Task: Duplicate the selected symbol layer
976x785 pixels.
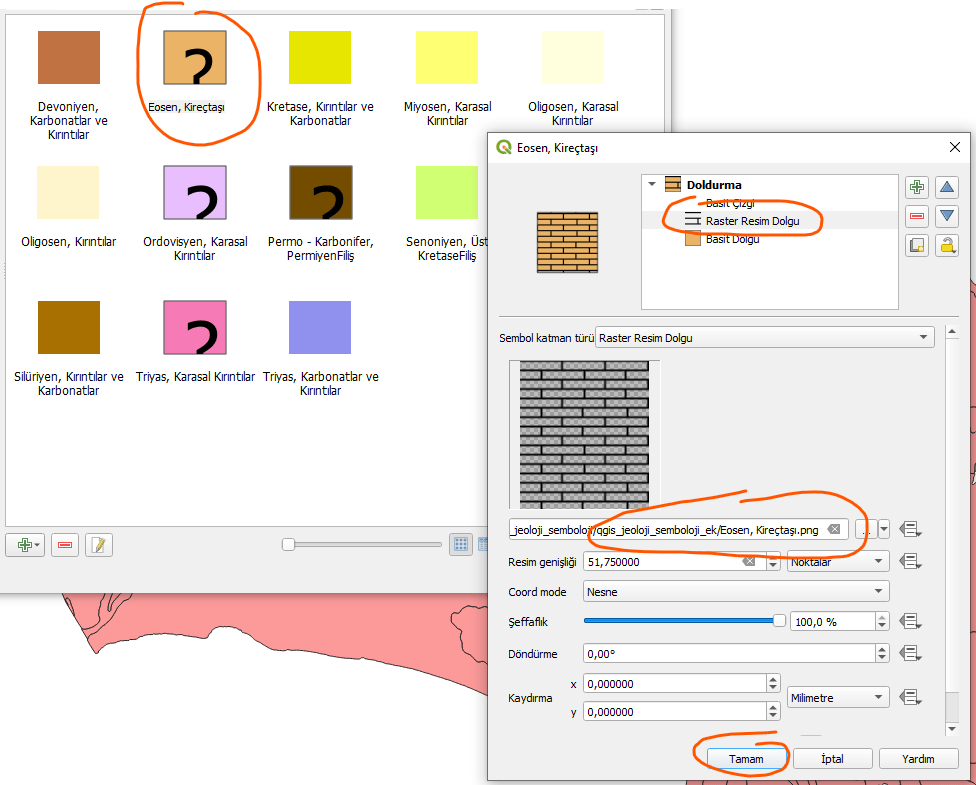Action: click(x=916, y=245)
